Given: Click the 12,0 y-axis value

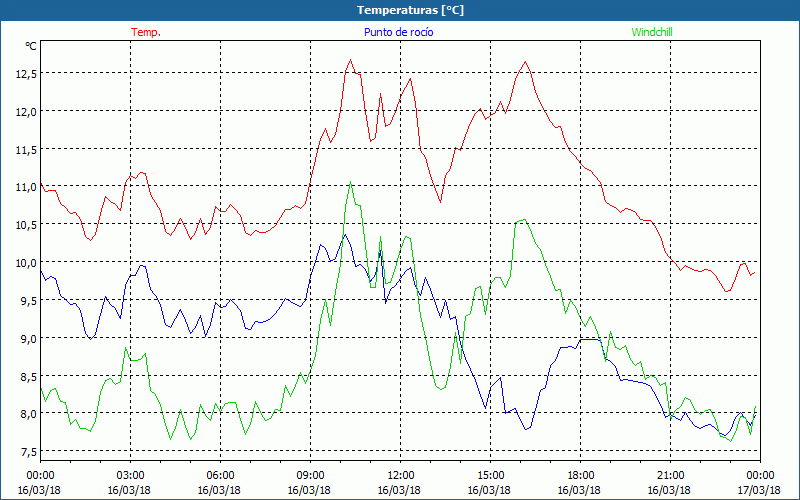Looking at the screenshot, I should [26, 111].
